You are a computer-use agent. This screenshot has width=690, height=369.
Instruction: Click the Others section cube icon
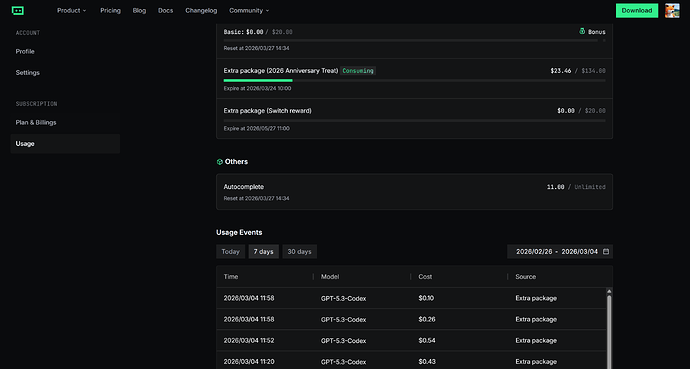(x=220, y=162)
